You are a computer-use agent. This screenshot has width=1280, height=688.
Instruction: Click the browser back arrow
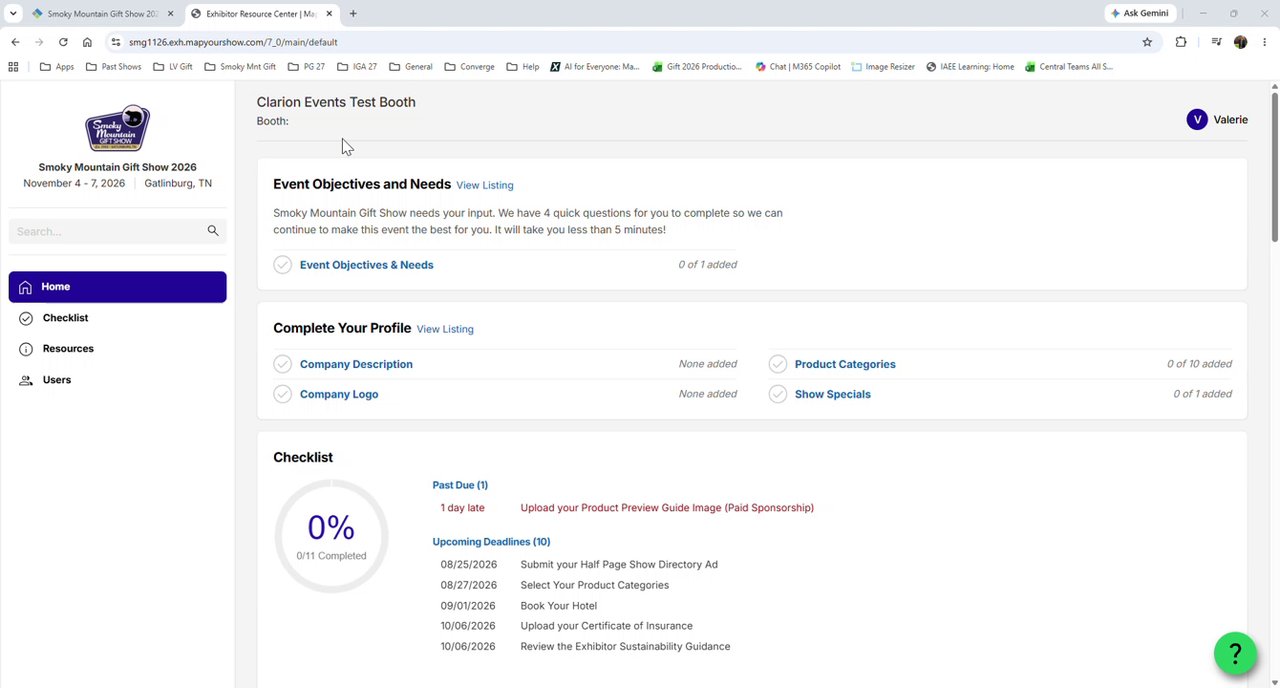15,42
